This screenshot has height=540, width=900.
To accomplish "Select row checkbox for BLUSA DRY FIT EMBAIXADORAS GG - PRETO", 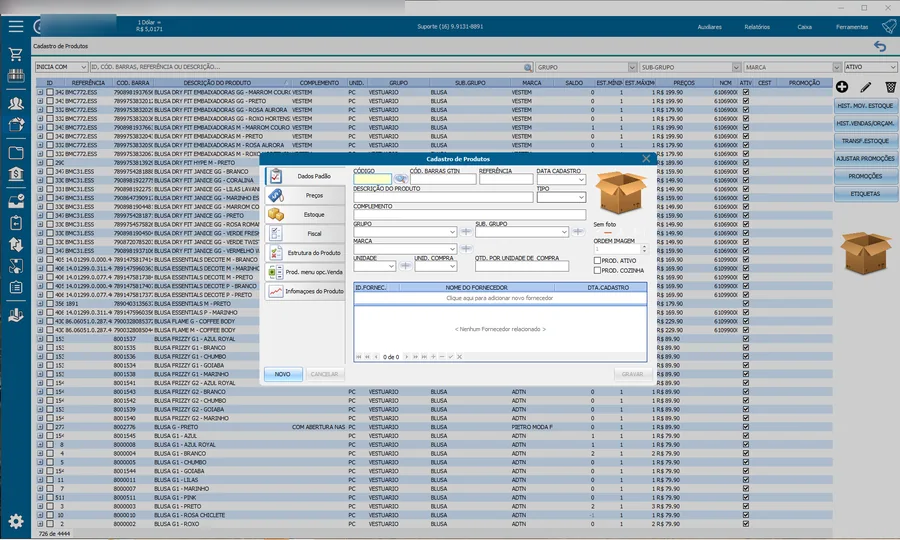I will point(50,101).
